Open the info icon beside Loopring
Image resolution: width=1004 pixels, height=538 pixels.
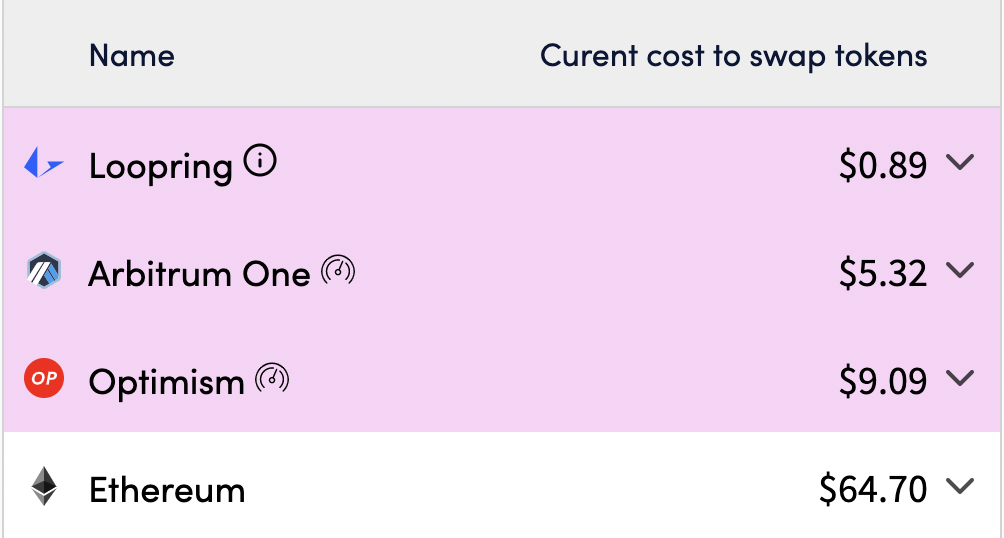[x=260, y=161]
